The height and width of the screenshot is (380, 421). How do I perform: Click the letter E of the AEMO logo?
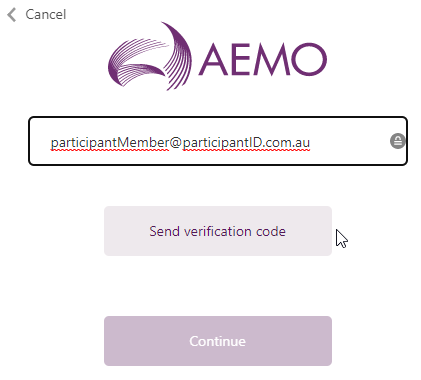242,60
